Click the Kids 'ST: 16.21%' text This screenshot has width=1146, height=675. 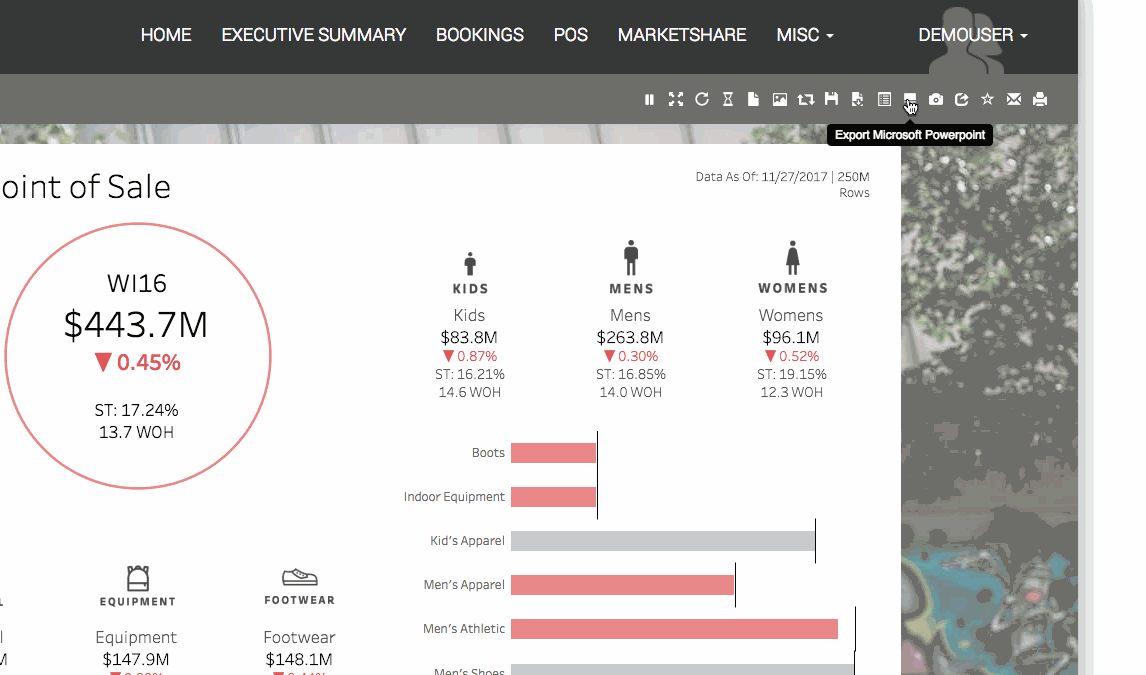(470, 374)
